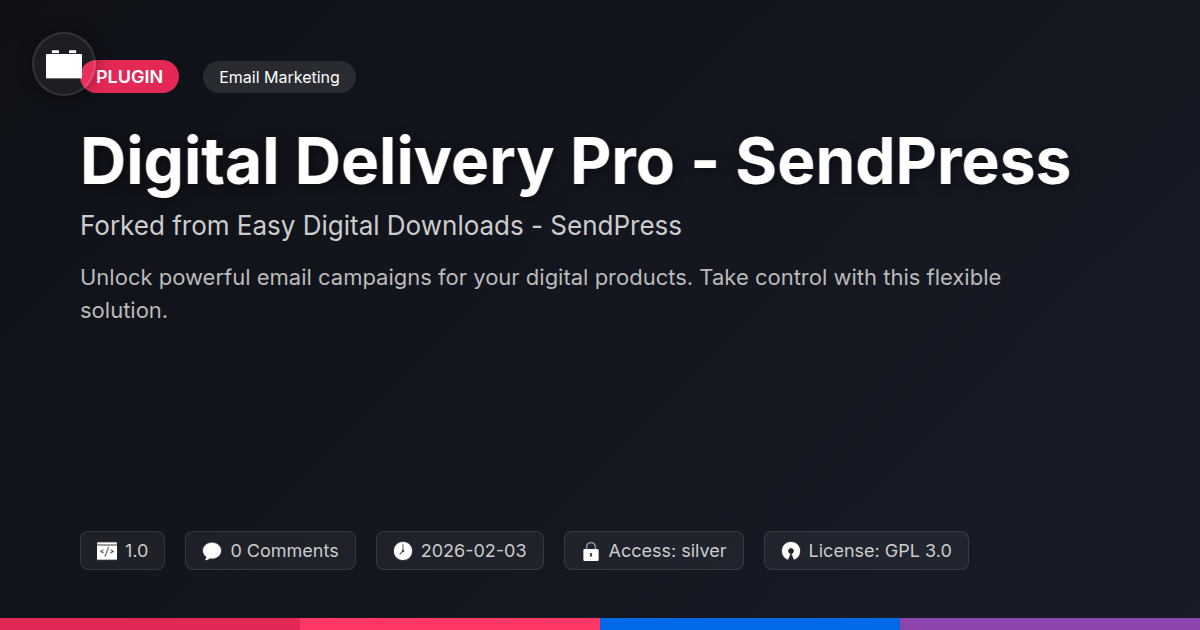Open the 0 Comments badge
The width and height of the screenshot is (1200, 630).
point(270,551)
